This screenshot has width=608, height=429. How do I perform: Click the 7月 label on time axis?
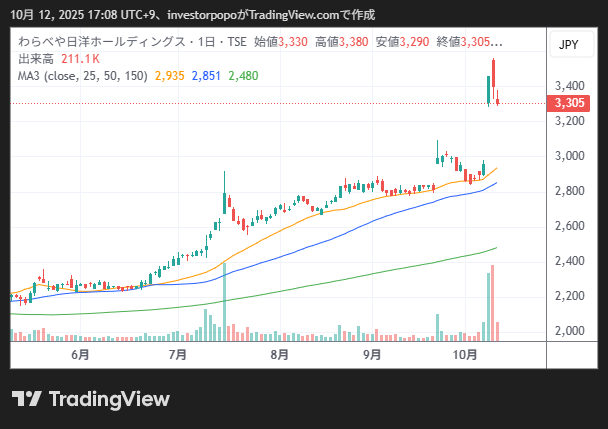coord(178,354)
